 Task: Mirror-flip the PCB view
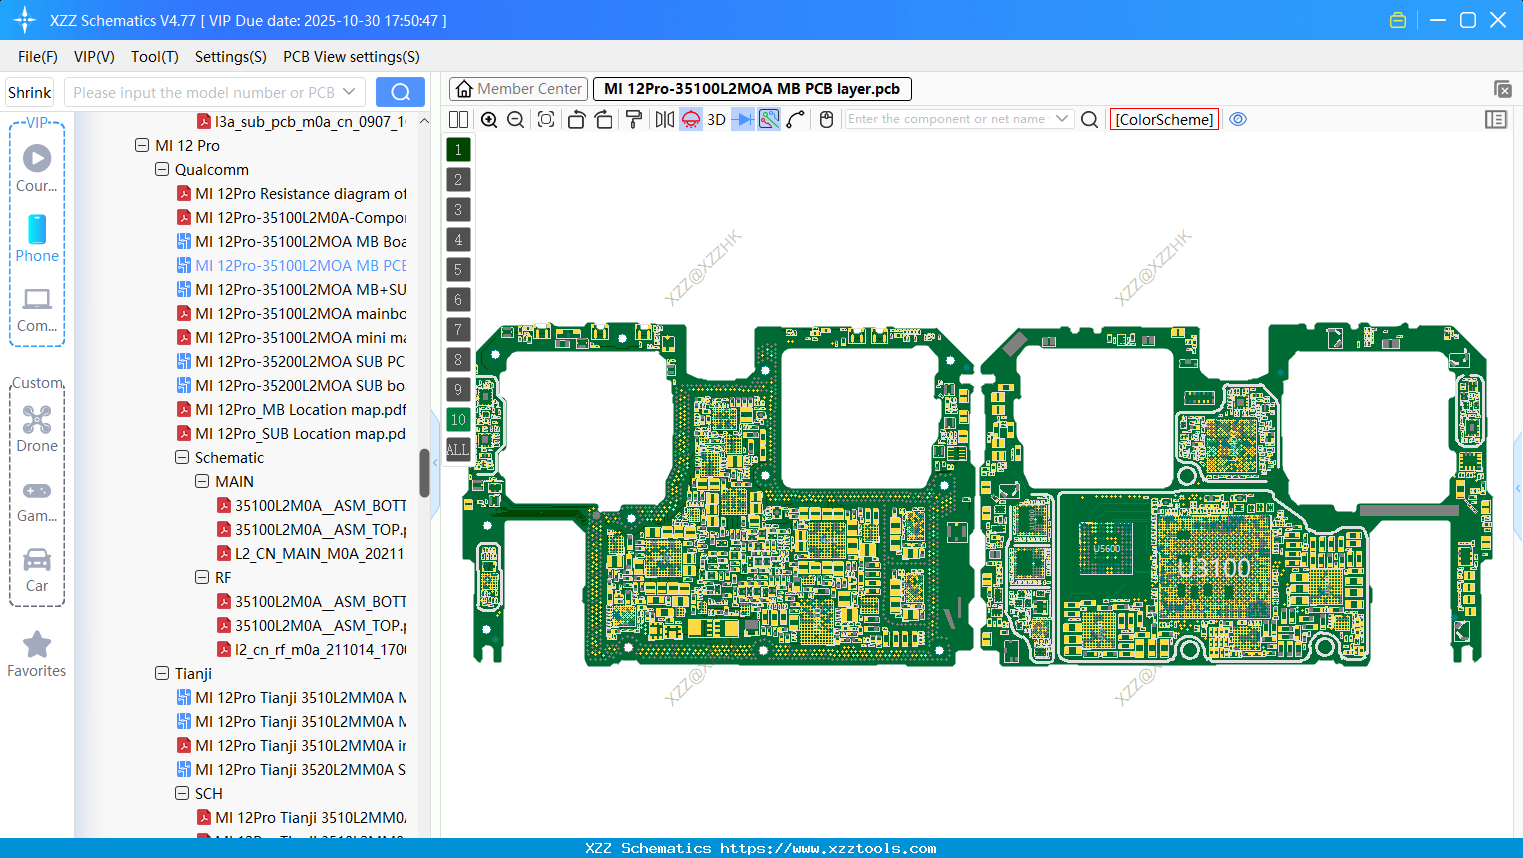pyautogui.click(x=663, y=119)
